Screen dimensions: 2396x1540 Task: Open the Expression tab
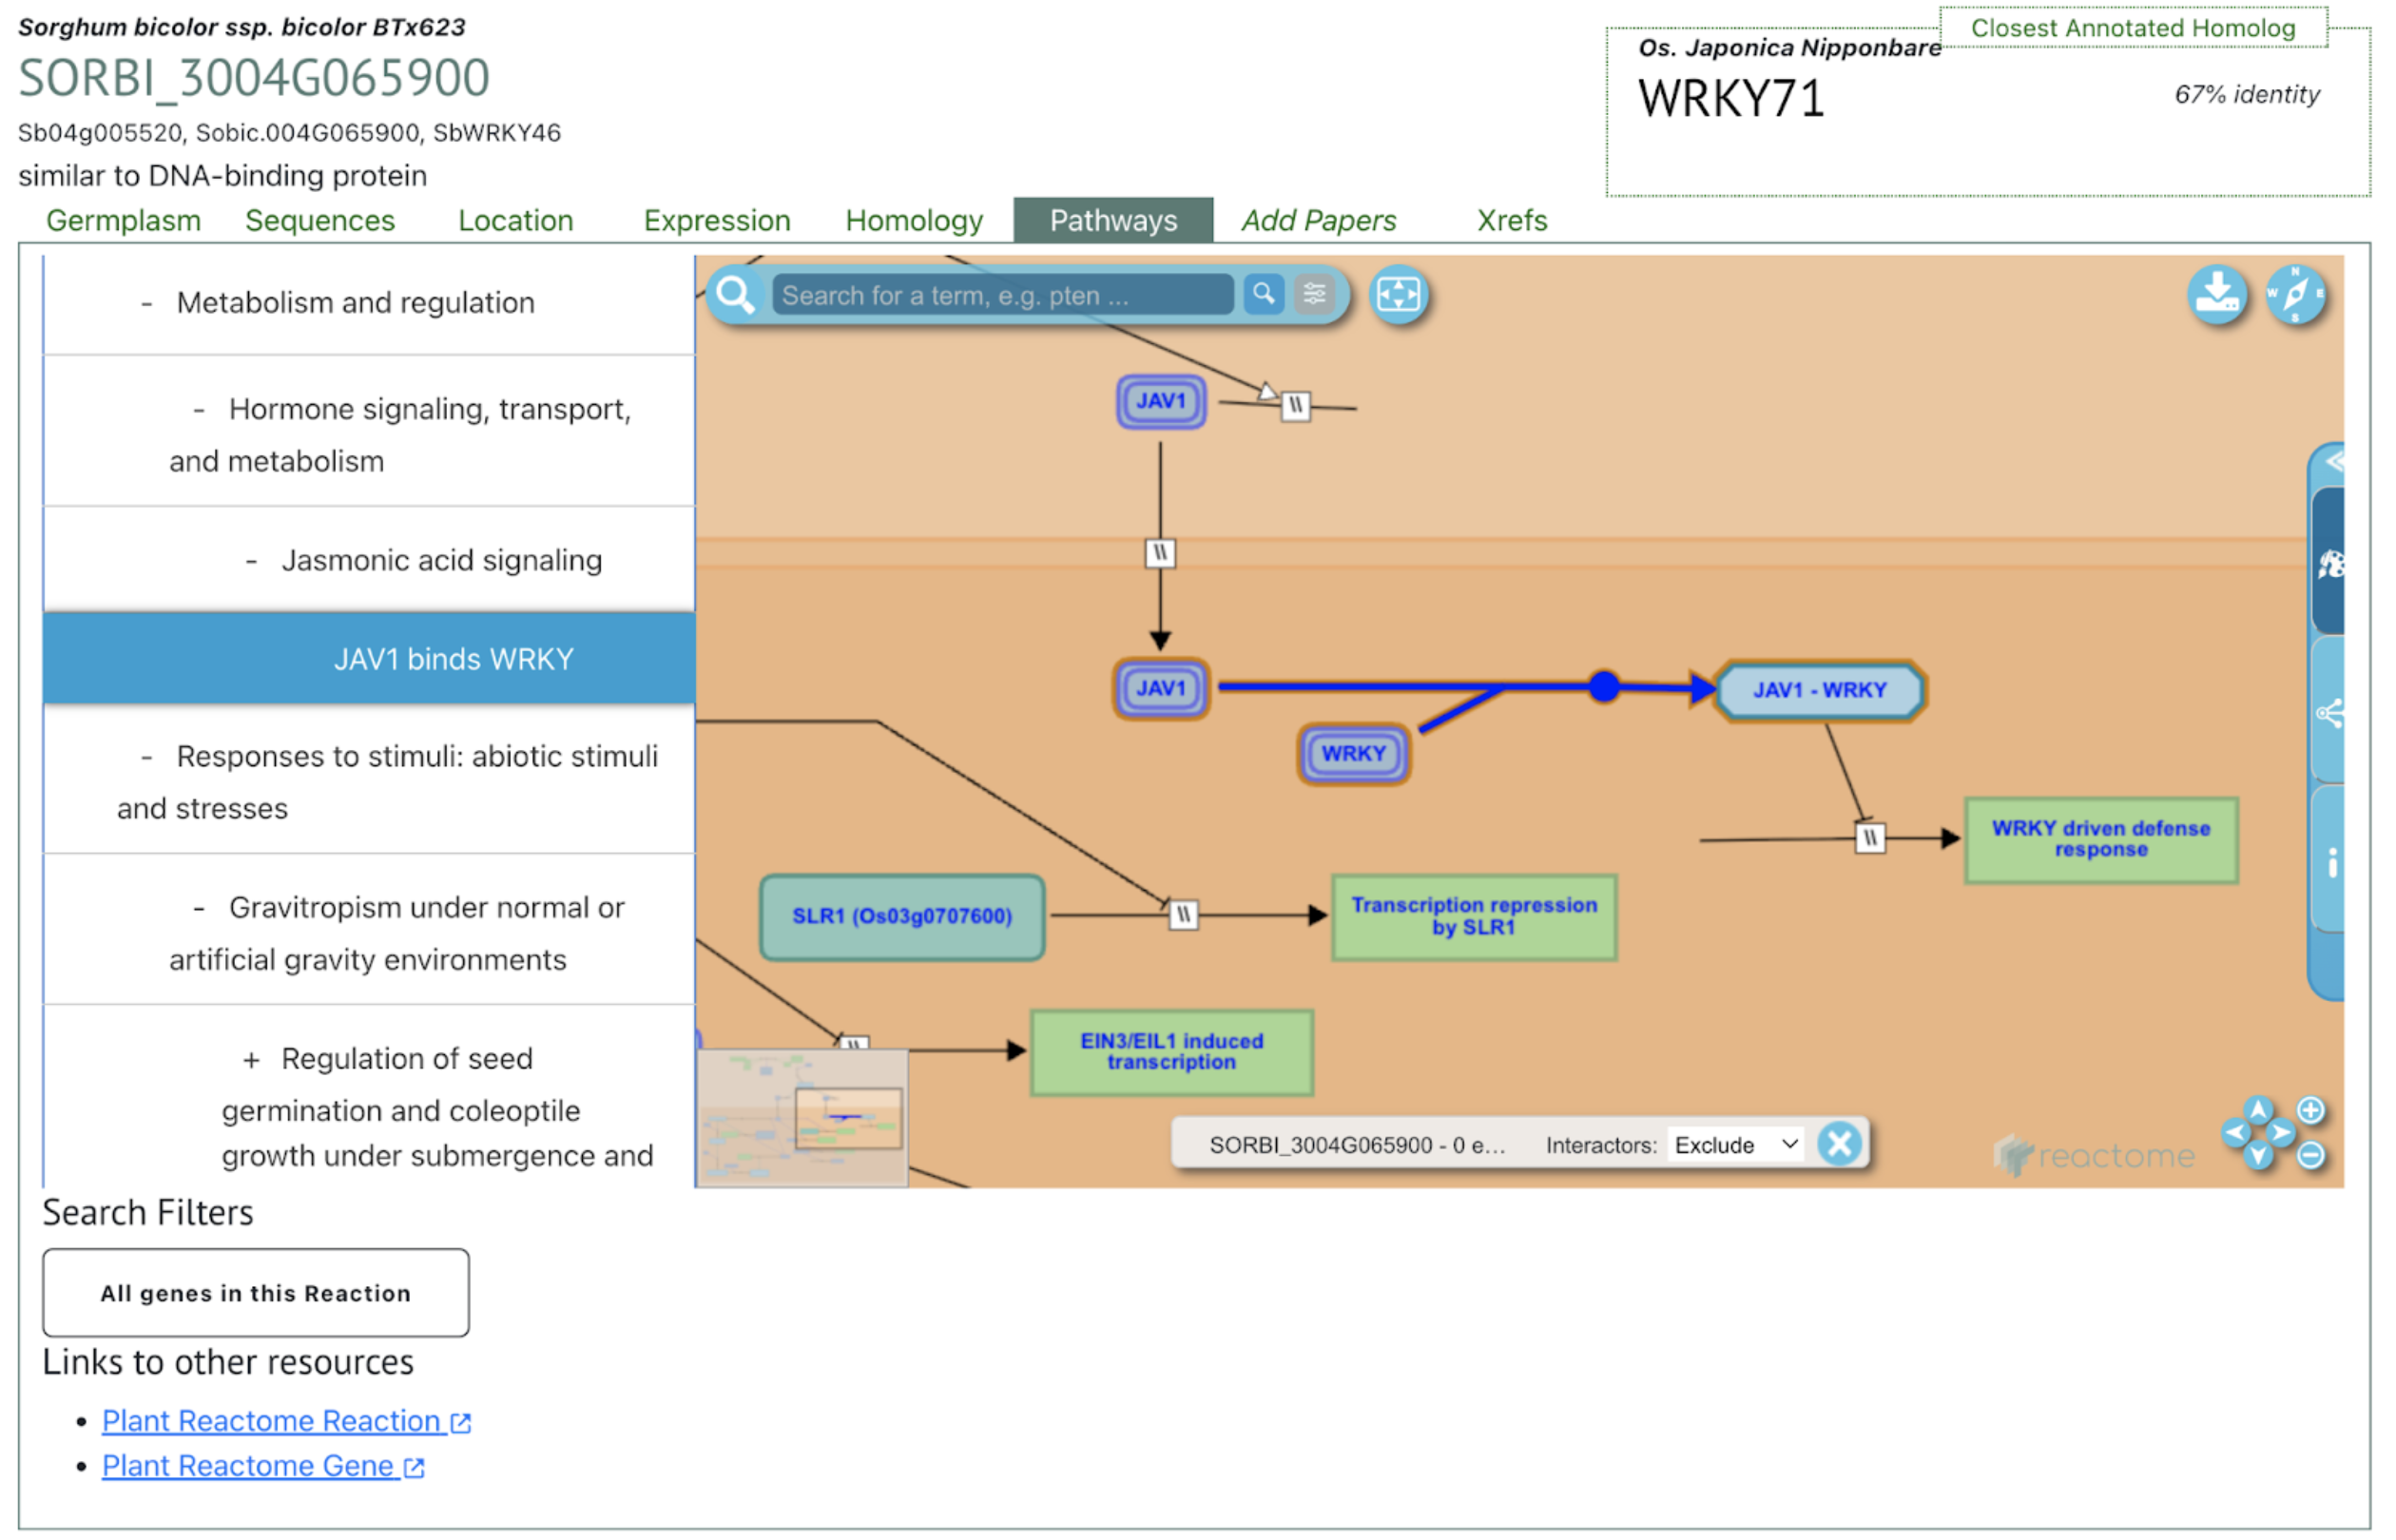[x=717, y=221]
